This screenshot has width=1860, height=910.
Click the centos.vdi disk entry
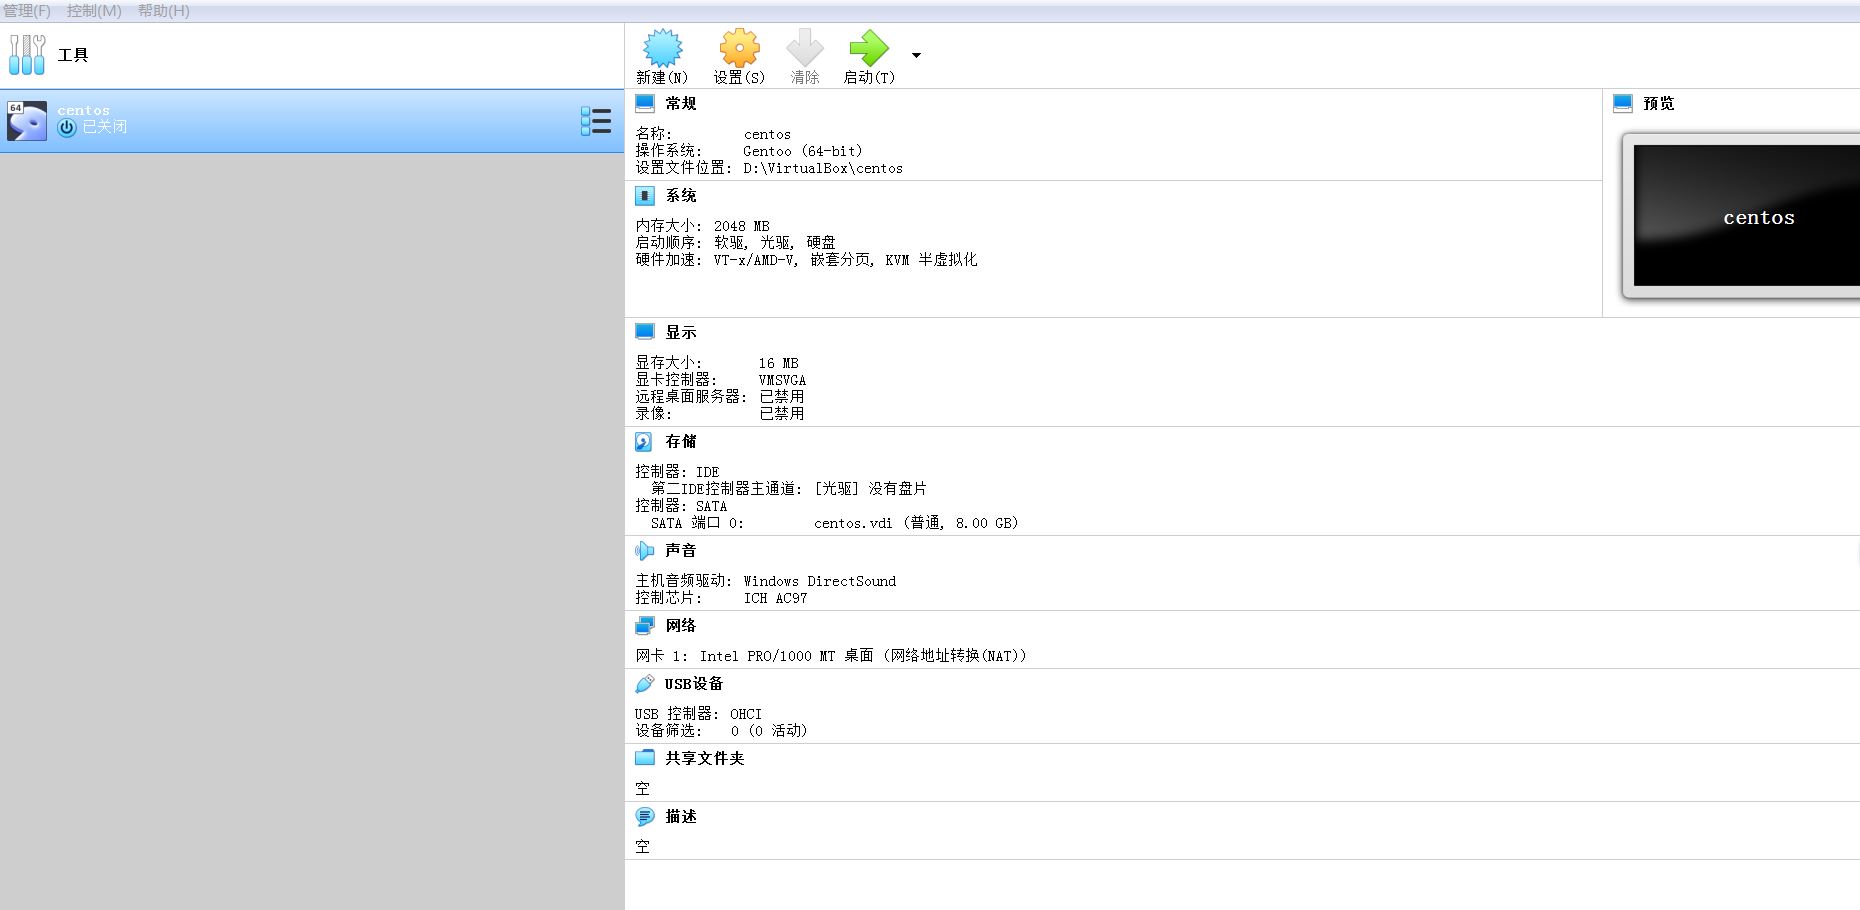tap(916, 523)
